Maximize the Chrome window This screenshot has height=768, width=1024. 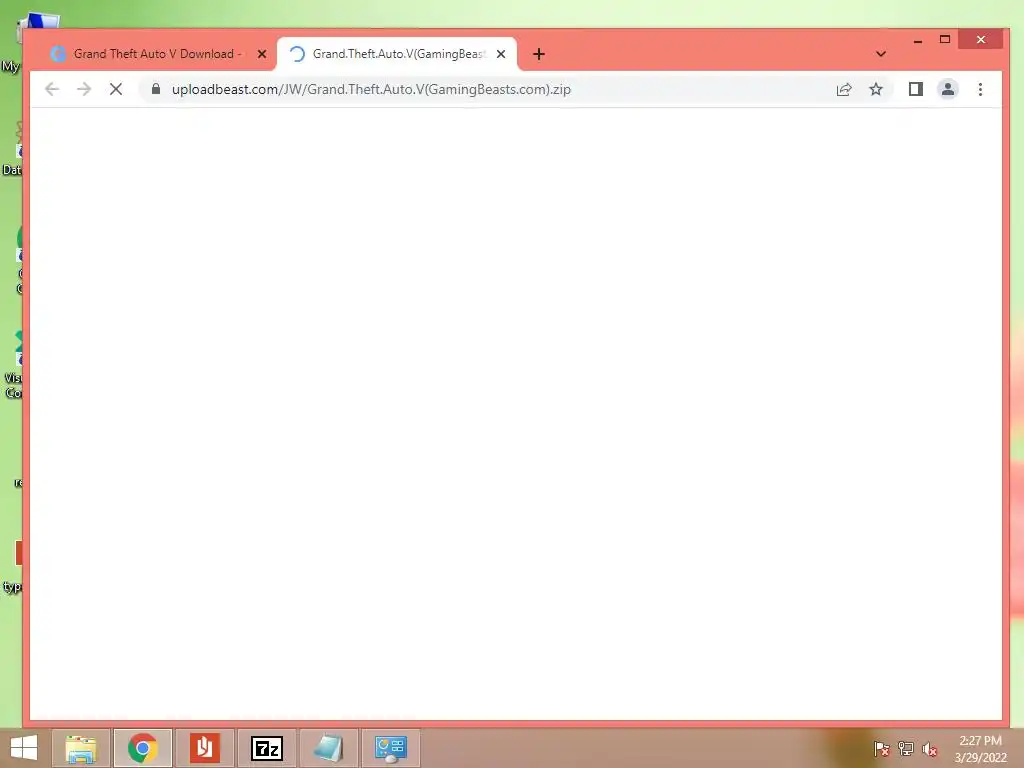(944, 40)
